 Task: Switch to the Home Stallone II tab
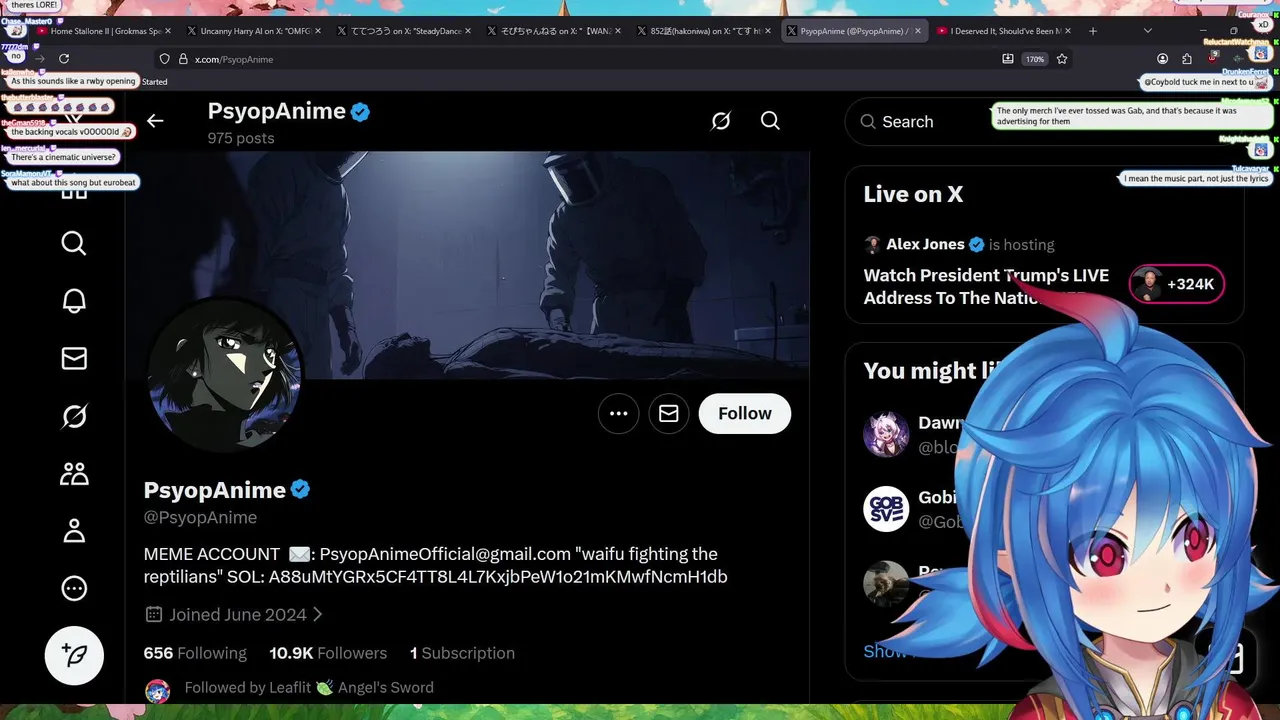tap(102, 31)
